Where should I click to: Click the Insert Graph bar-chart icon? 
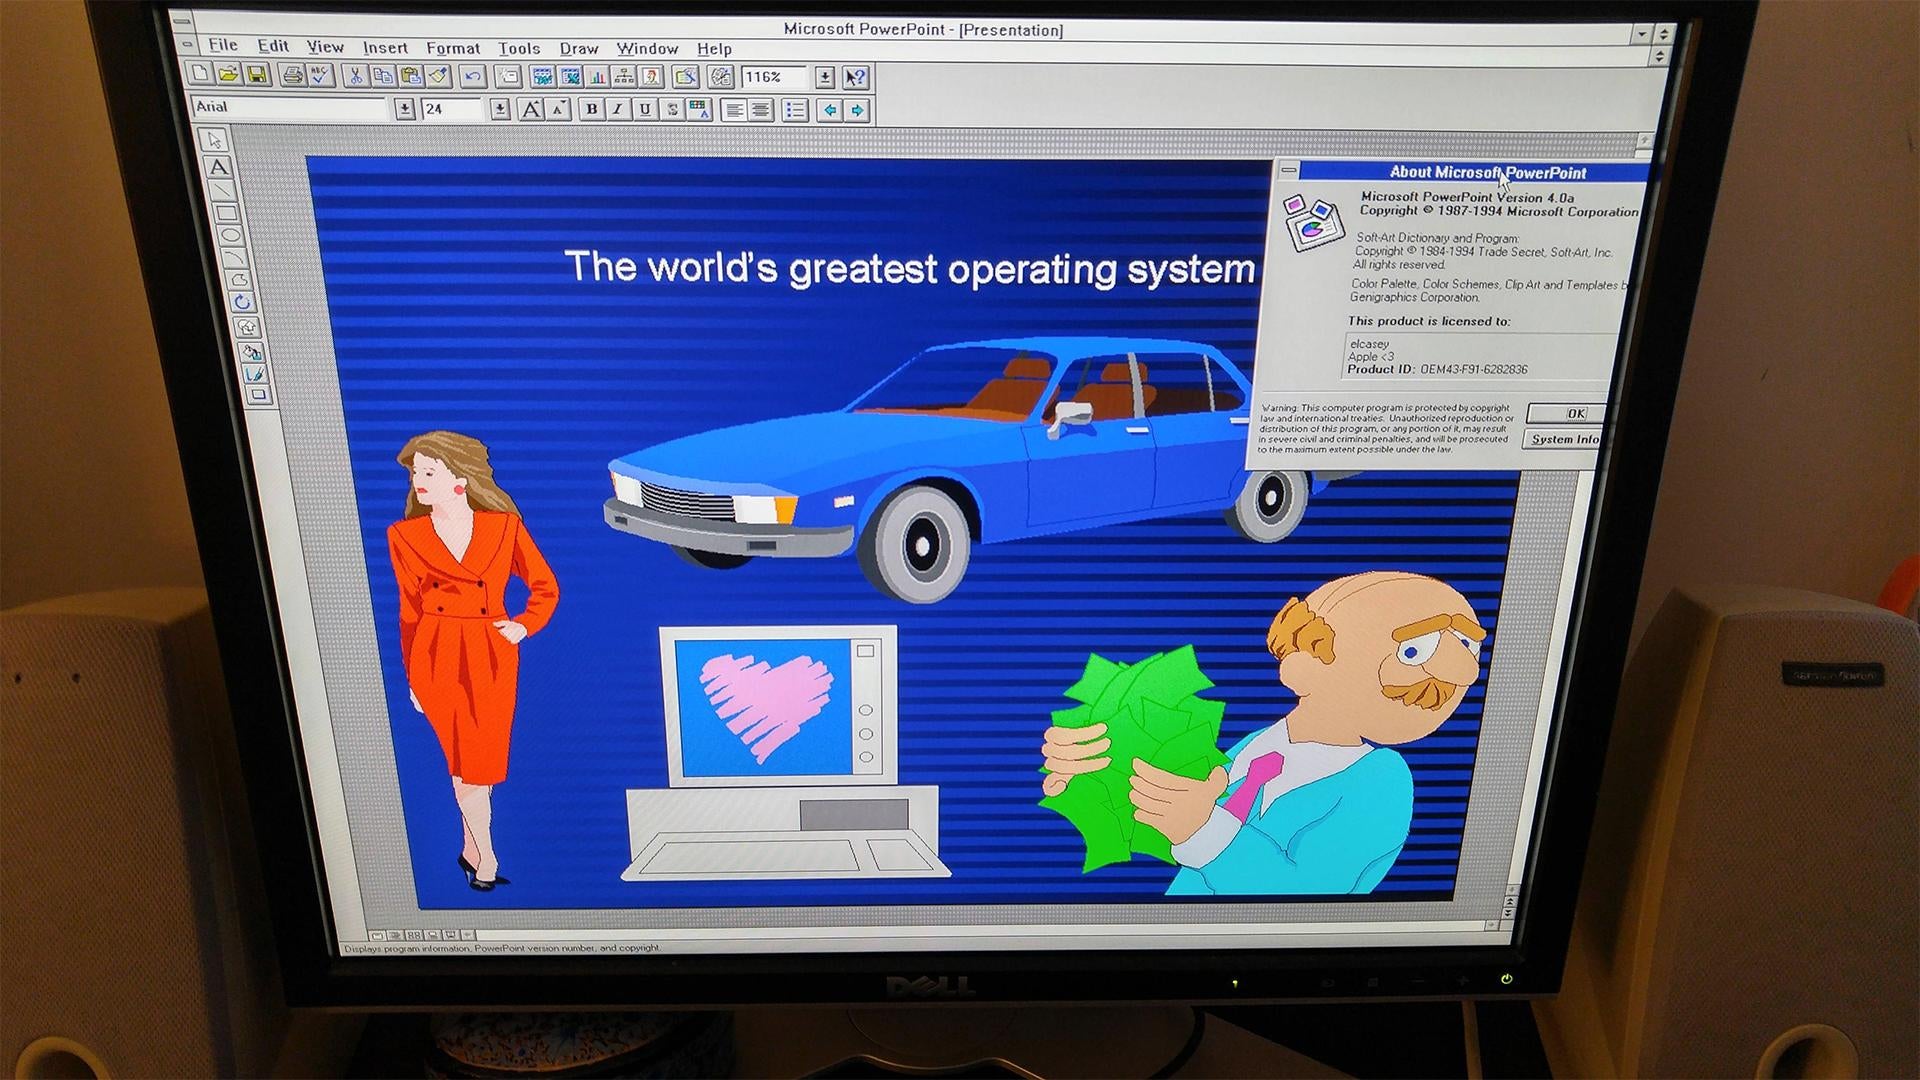(x=597, y=76)
